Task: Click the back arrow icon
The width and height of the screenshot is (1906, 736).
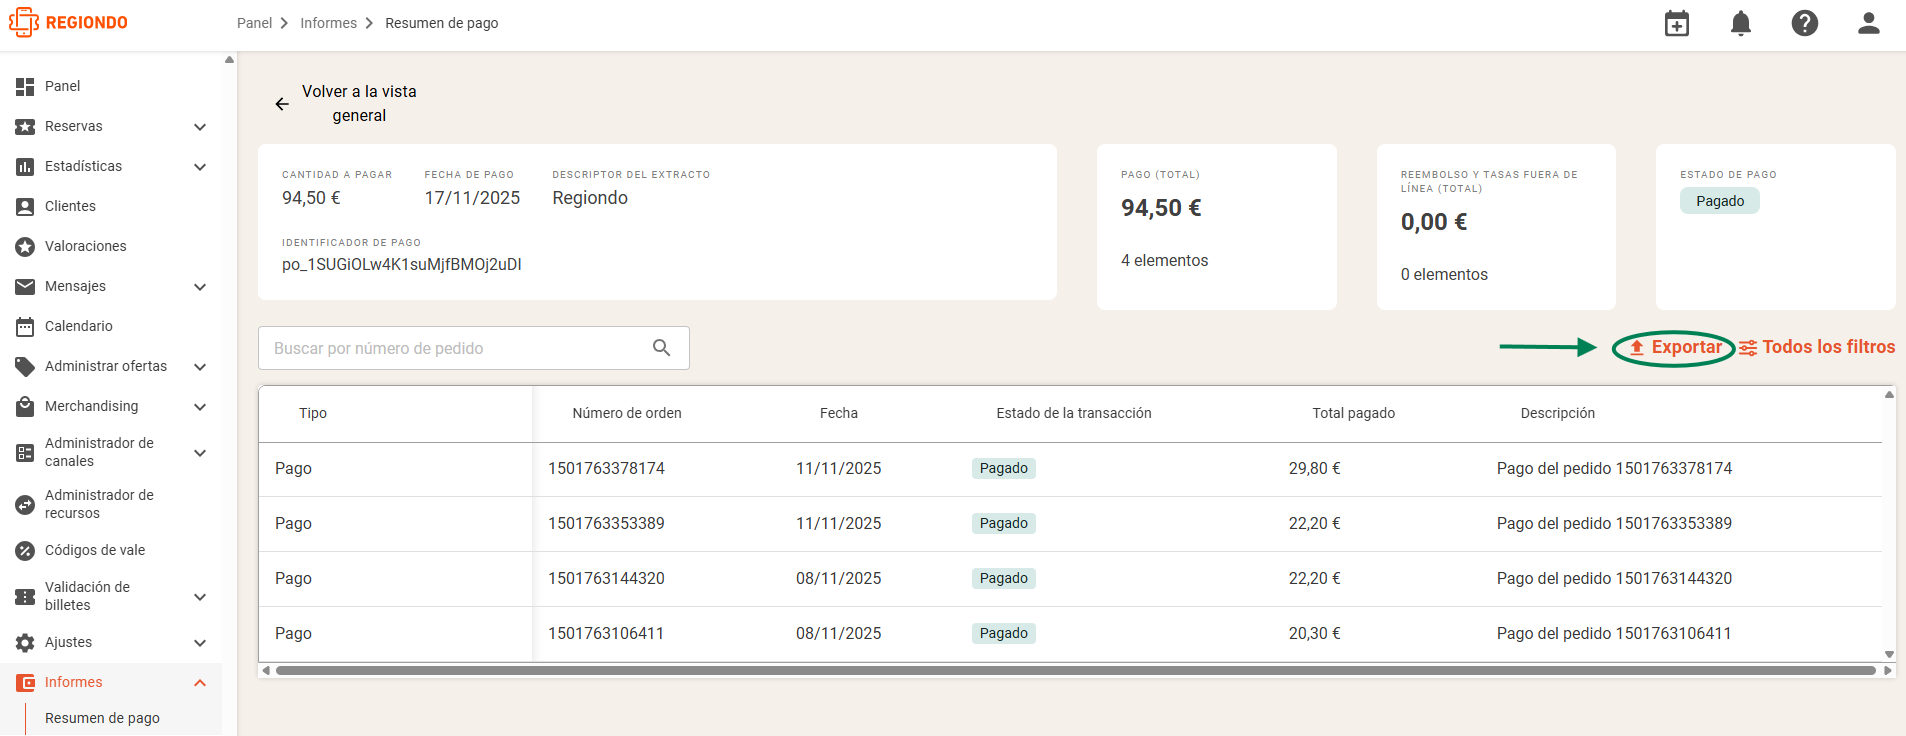Action: [282, 104]
